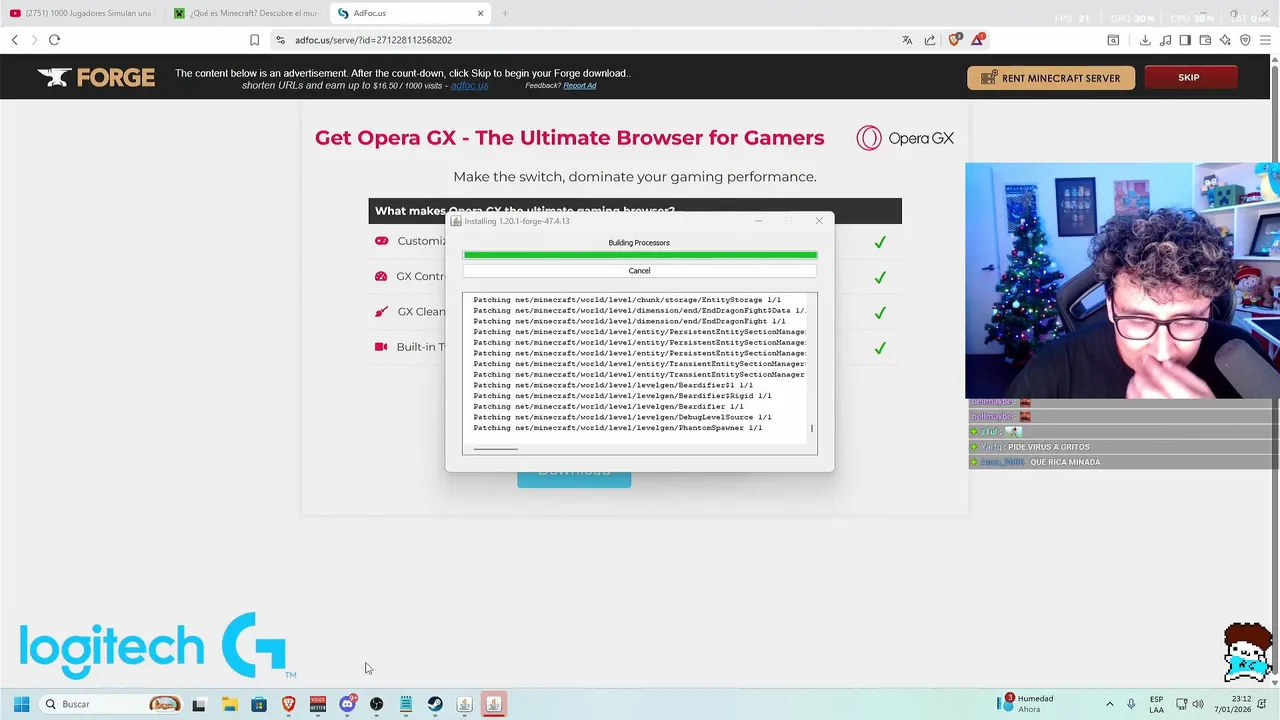Click the Report Ad link
Viewport: 1280px width, 720px height.
click(x=580, y=86)
